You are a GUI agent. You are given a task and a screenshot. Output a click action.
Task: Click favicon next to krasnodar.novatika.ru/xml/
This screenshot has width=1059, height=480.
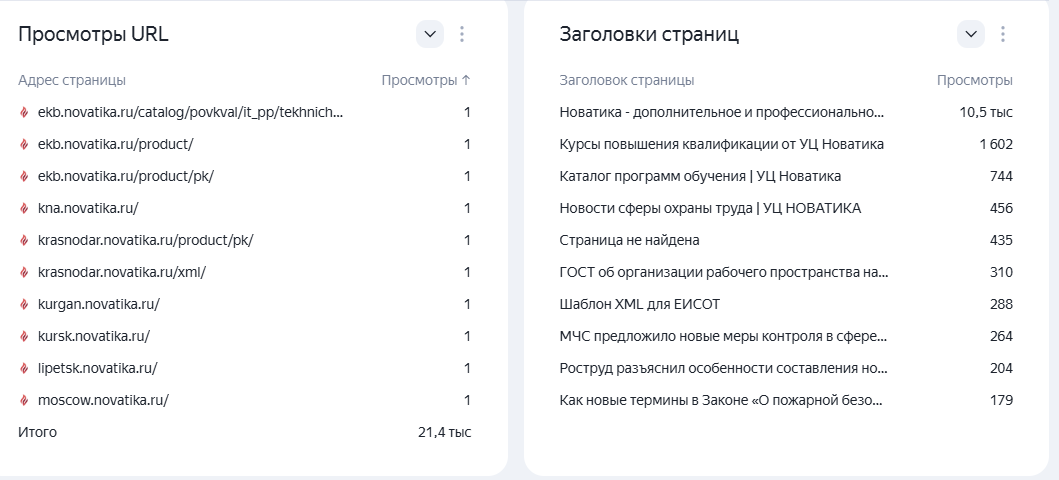[24, 273]
